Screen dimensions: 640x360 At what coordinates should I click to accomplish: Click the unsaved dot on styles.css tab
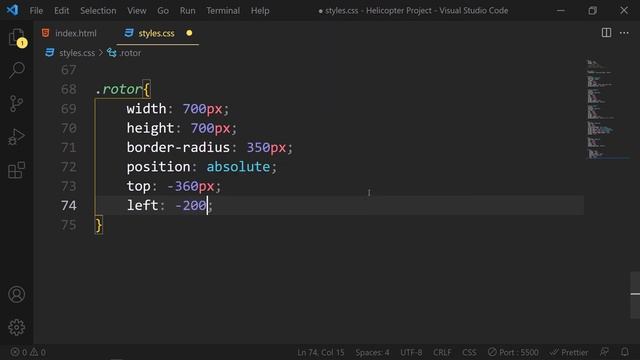click(x=189, y=33)
